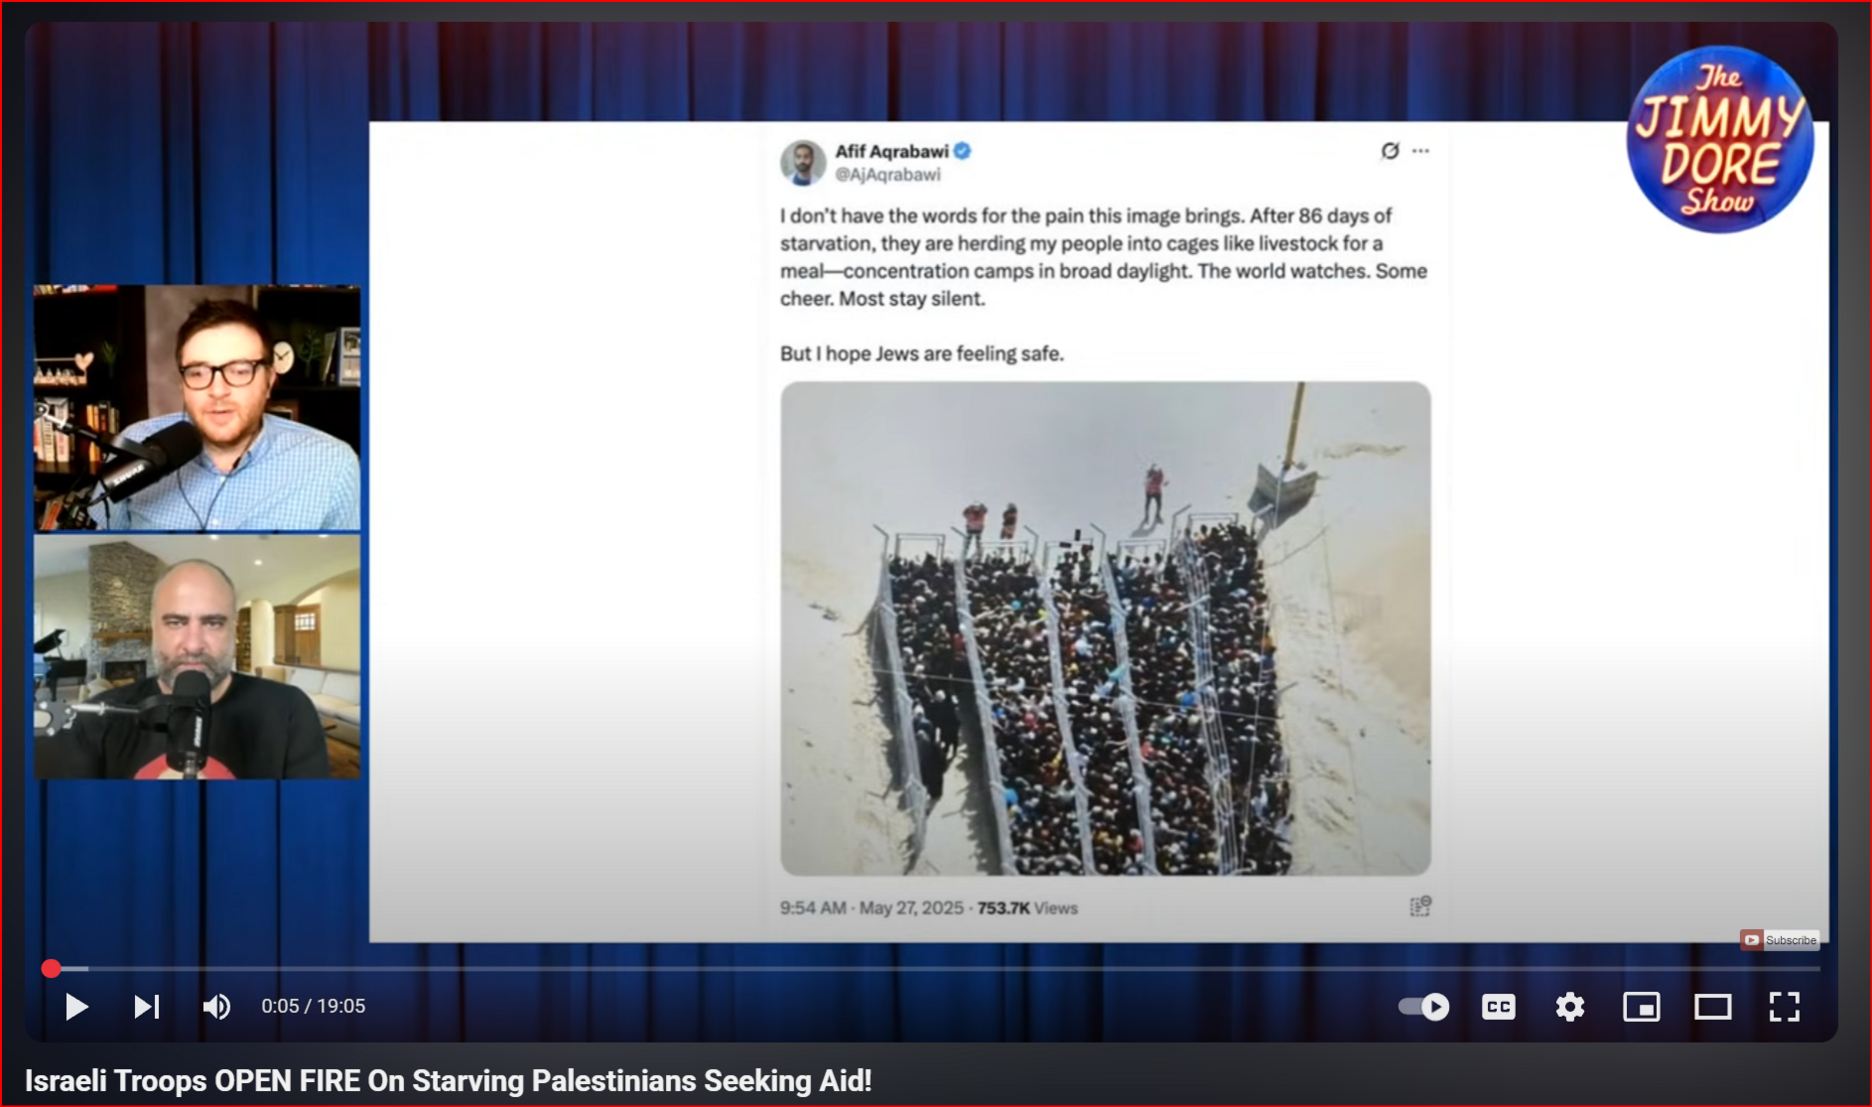Open the player settings gear
This screenshot has height=1107, width=1872.
(x=1570, y=1006)
